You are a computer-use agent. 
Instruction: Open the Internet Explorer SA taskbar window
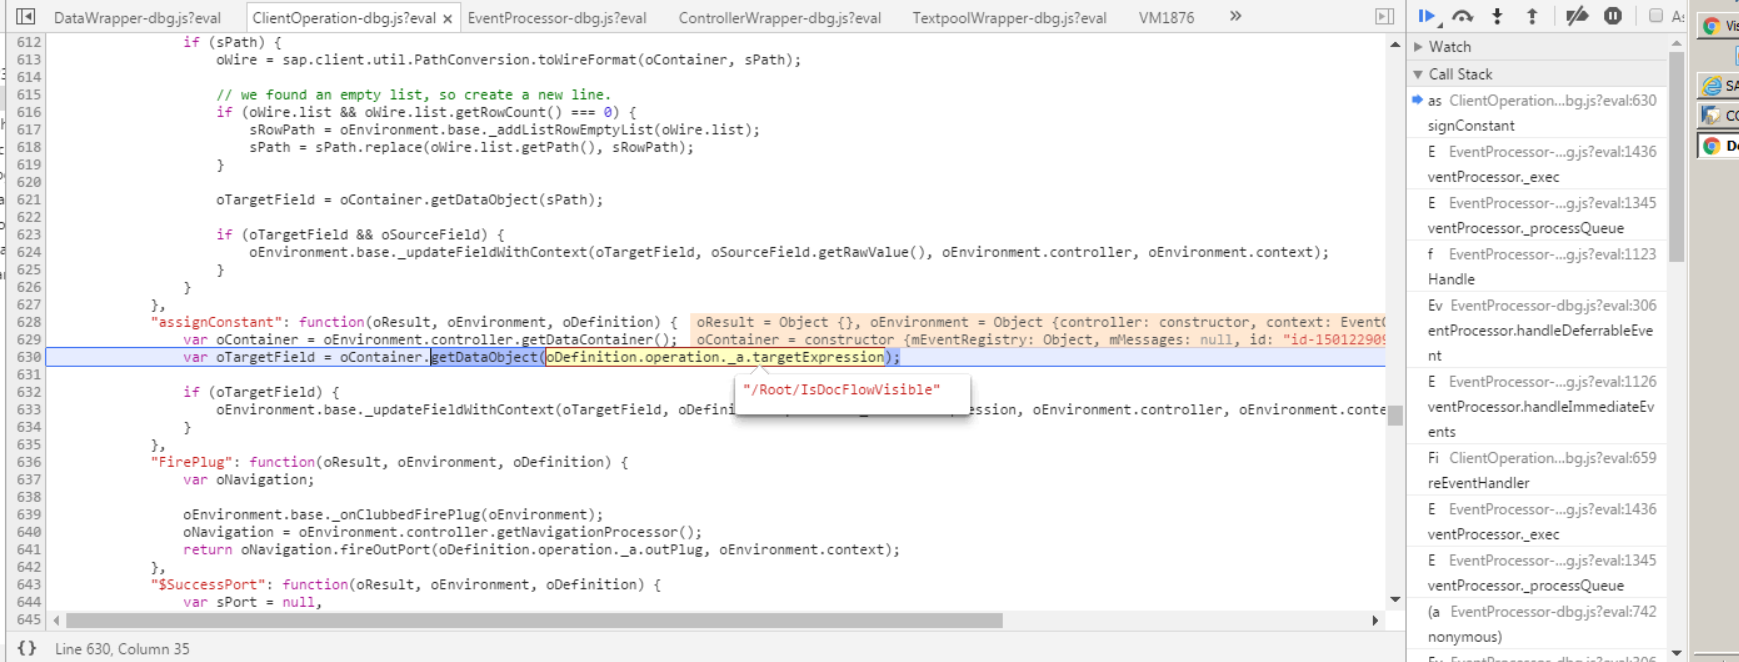1719,86
